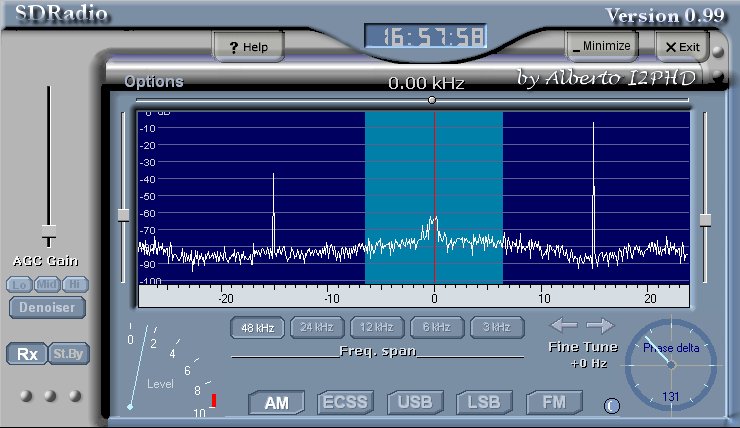Click the Fine Tune right arrow
The width and height of the screenshot is (740, 428).
point(600,325)
